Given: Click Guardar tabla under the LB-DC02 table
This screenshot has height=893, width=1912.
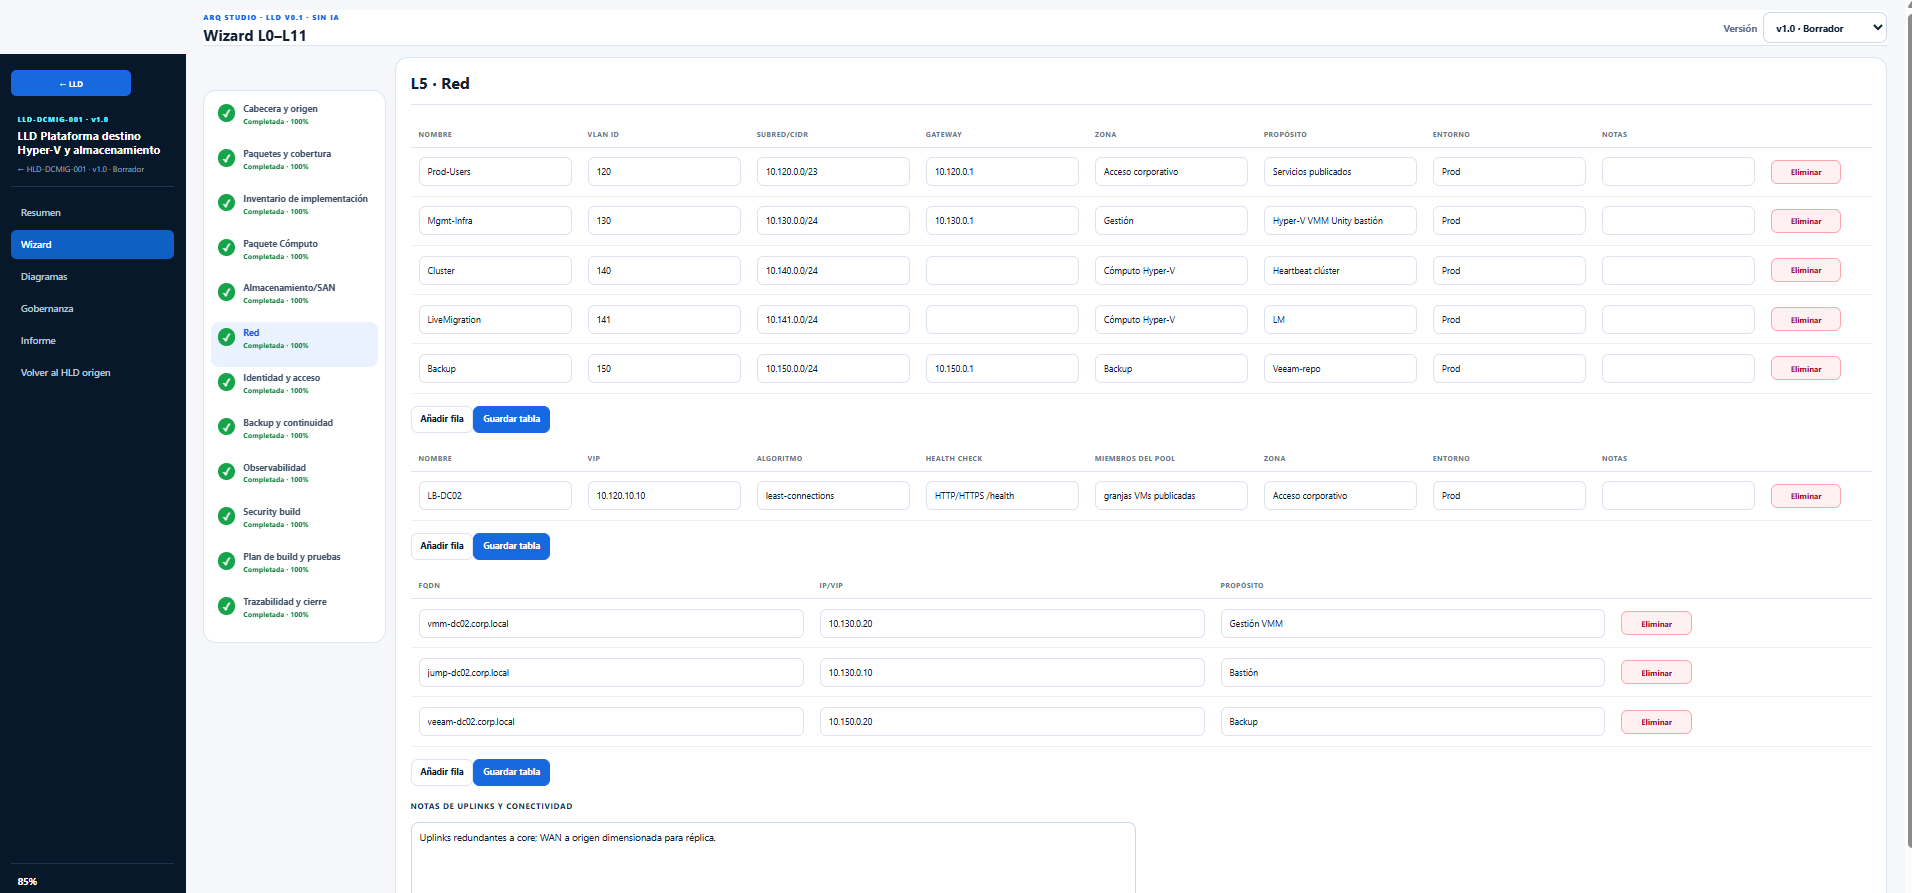Looking at the screenshot, I should coord(511,546).
